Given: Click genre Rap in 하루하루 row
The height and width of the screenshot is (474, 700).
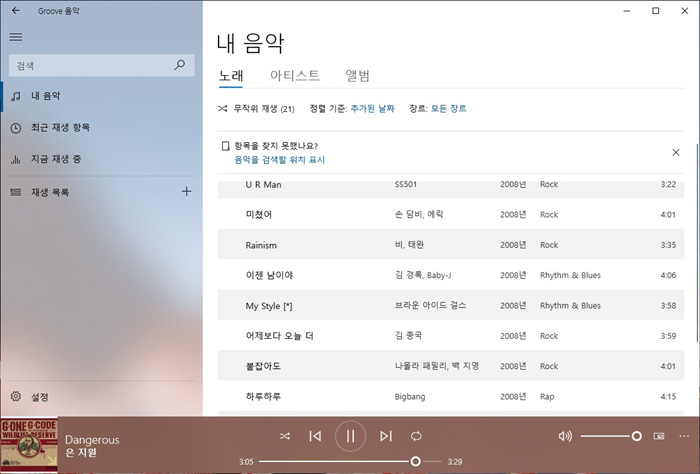Looking at the screenshot, I should [547, 396].
